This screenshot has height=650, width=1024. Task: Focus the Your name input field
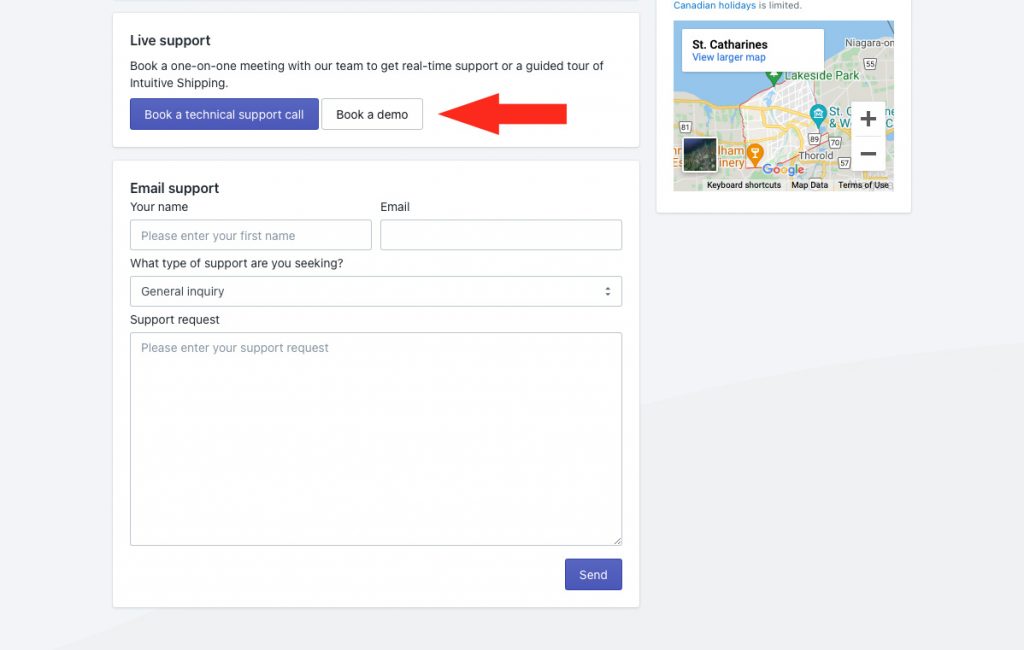250,236
